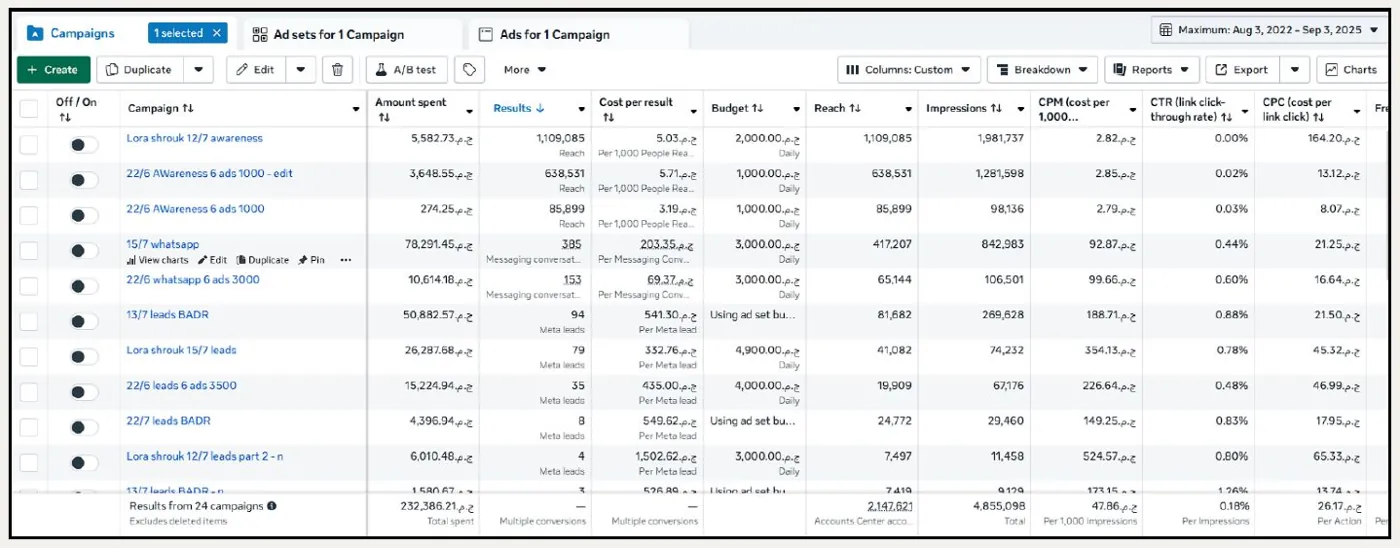Image resolution: width=1400 pixels, height=548 pixels.
Task: Open the 22/7 leads BADR campaign link
Action: pyautogui.click(x=168, y=421)
